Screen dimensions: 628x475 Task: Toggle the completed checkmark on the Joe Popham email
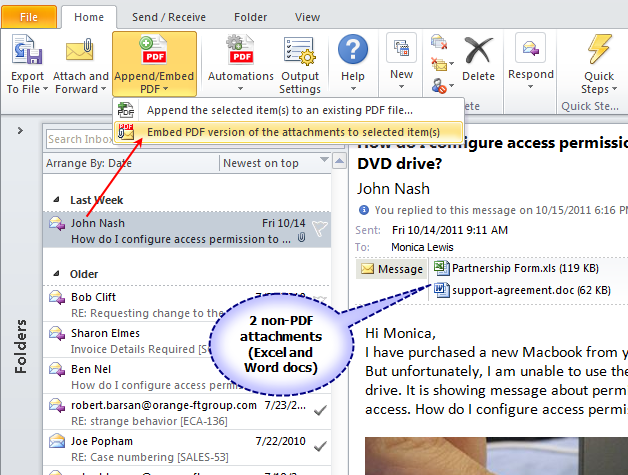[320, 446]
